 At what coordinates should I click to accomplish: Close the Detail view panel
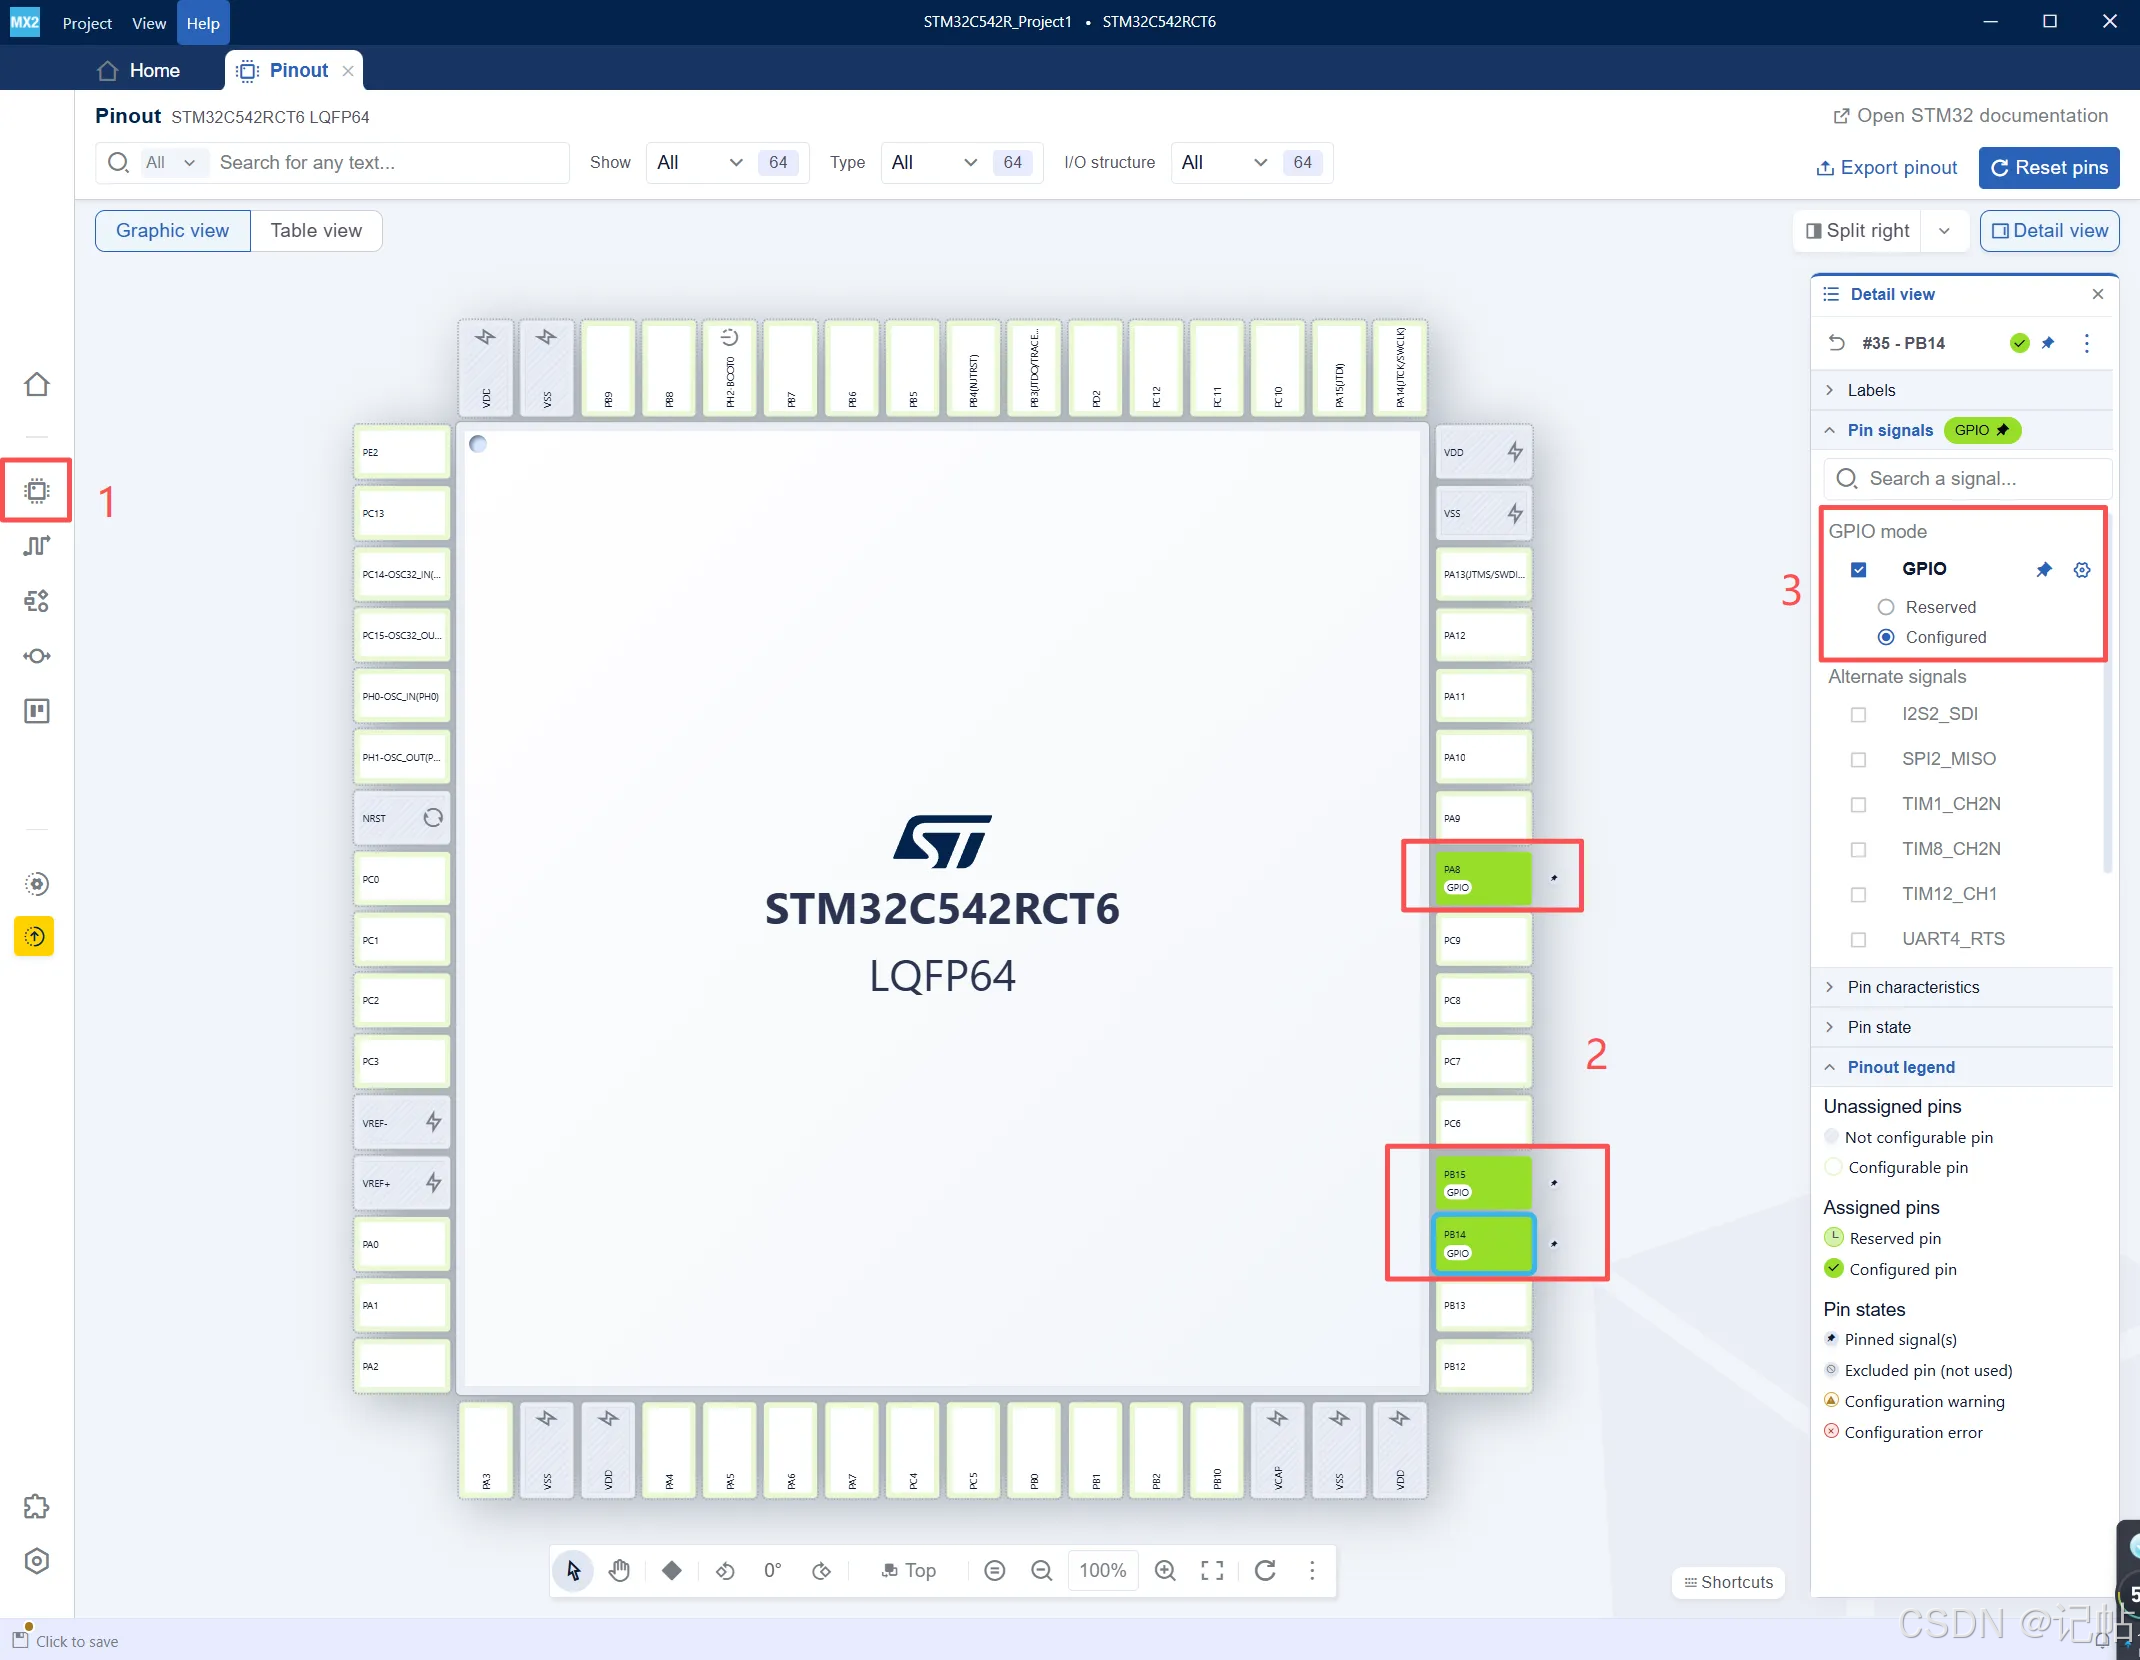pyautogui.click(x=2098, y=294)
